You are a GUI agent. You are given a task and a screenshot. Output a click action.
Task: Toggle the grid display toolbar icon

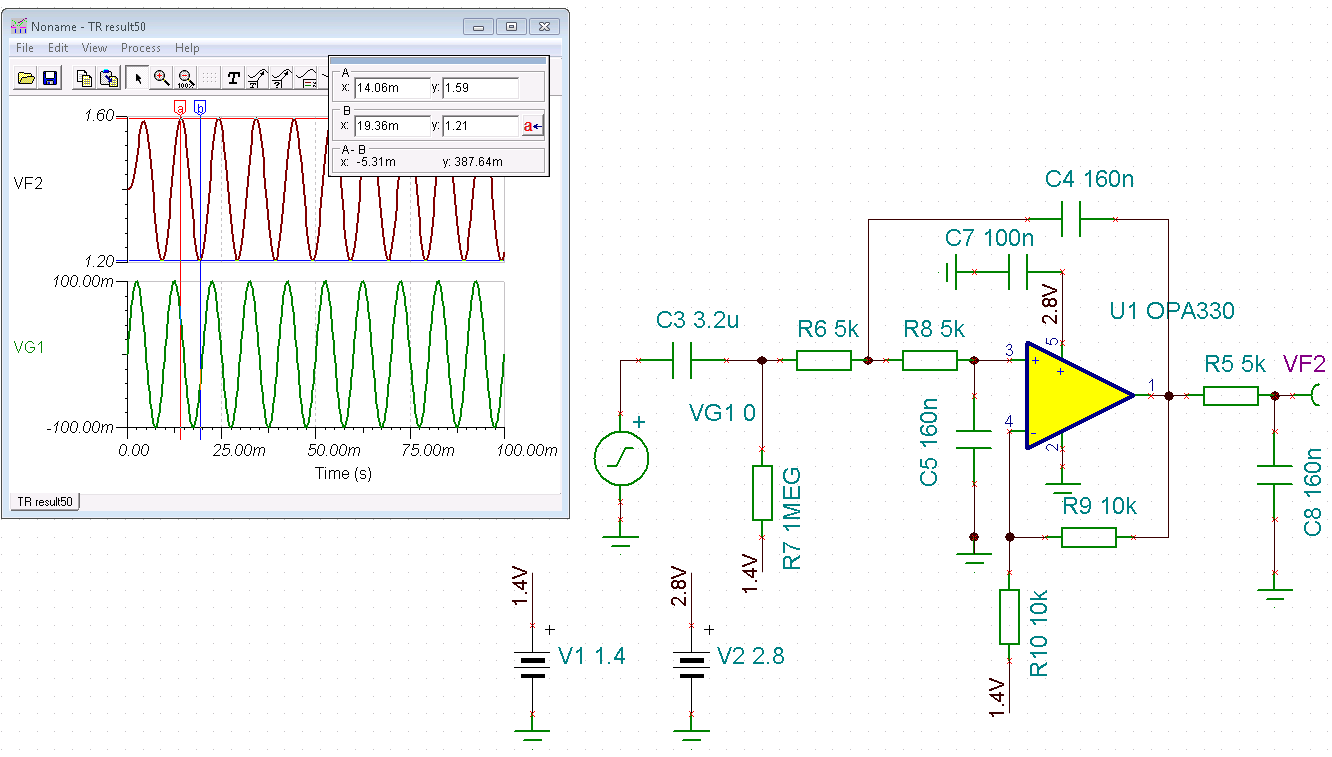point(209,77)
